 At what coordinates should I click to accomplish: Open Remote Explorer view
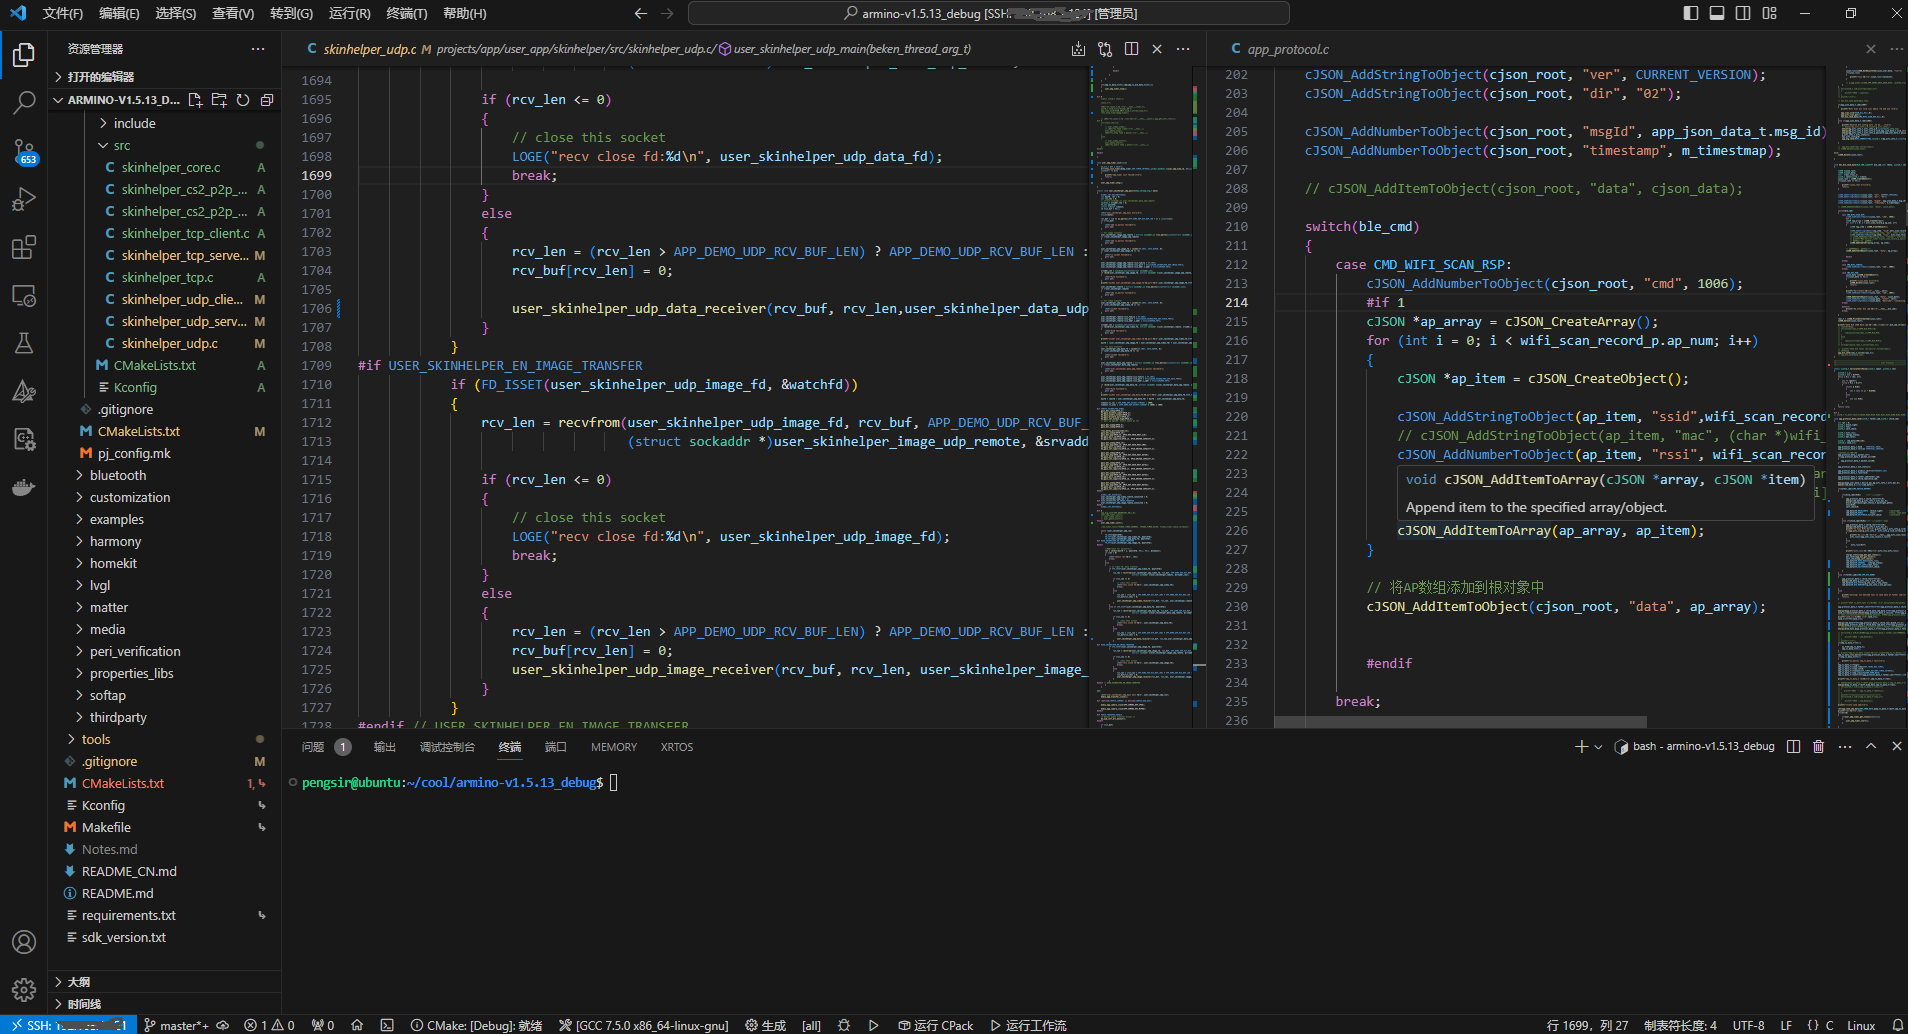tap(24, 295)
